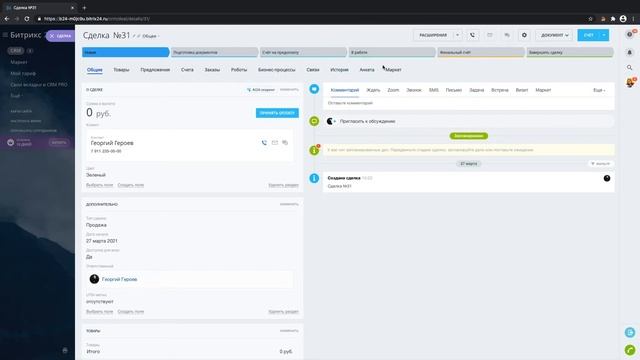Open the browser profile avatar icon
Viewport: 640px width, 360px height.
(x=623, y=19)
